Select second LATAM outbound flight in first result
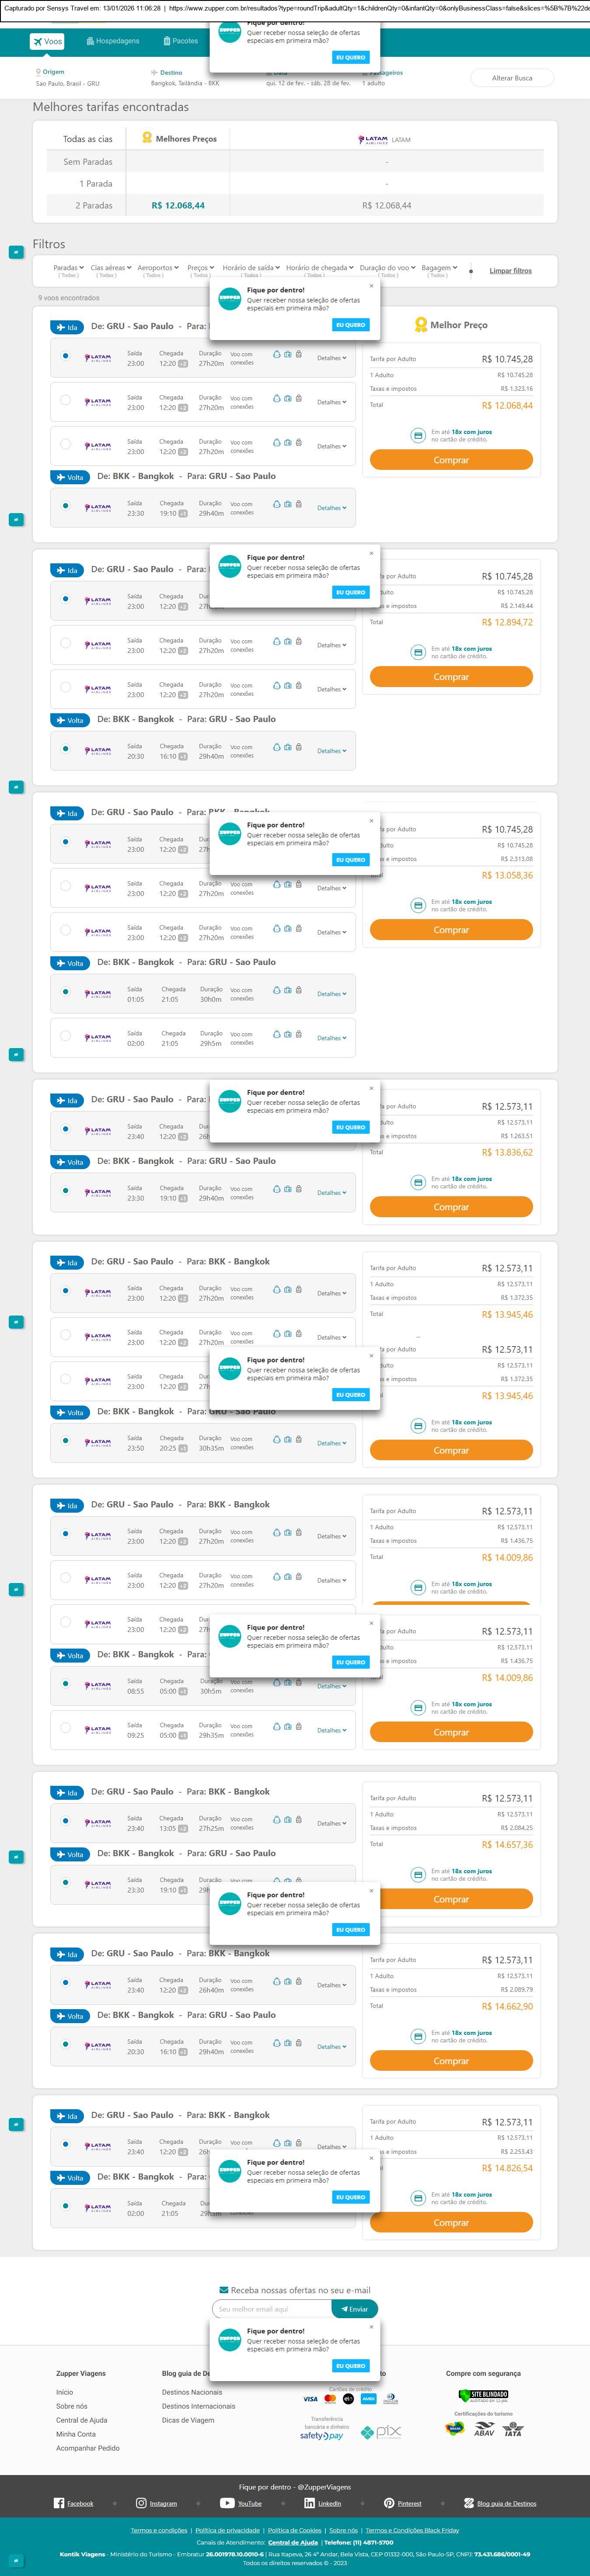 click(65, 400)
